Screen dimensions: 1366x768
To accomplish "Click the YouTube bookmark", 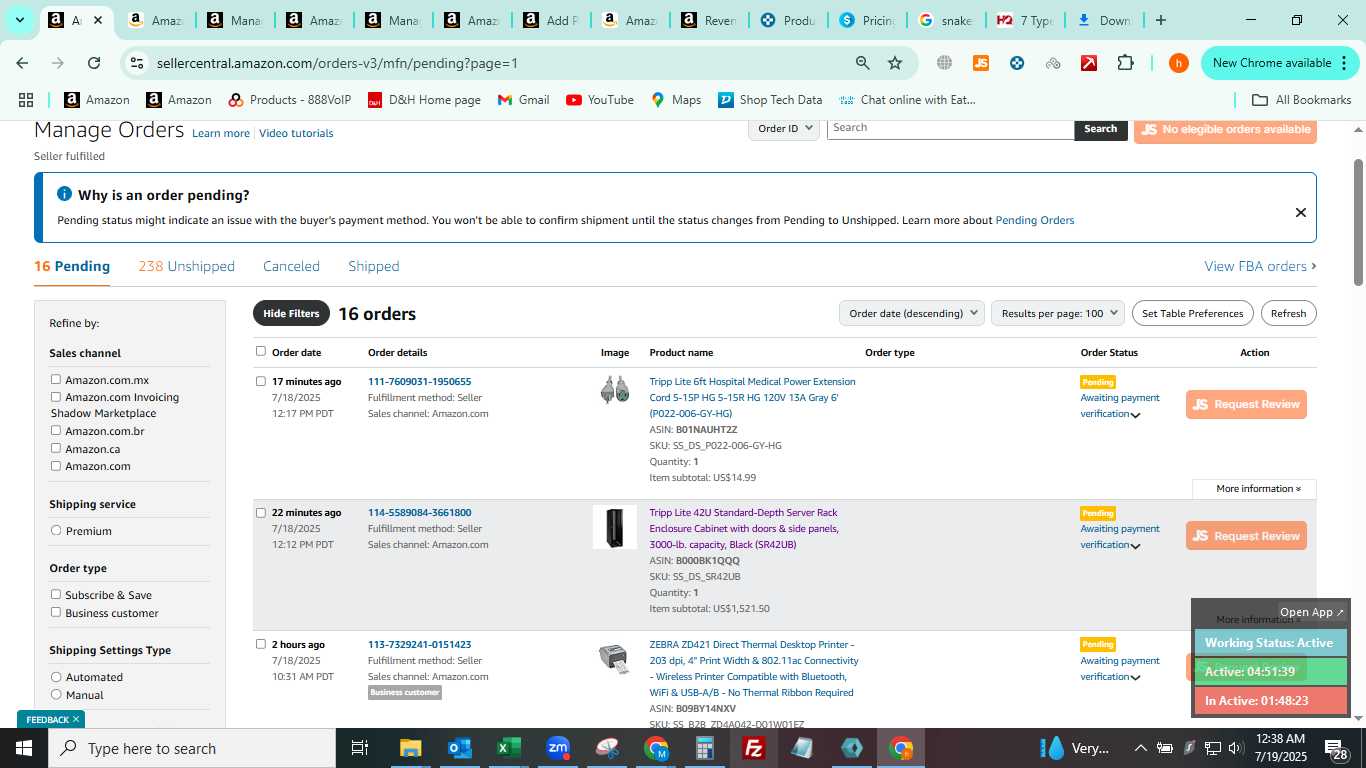I will click(600, 100).
